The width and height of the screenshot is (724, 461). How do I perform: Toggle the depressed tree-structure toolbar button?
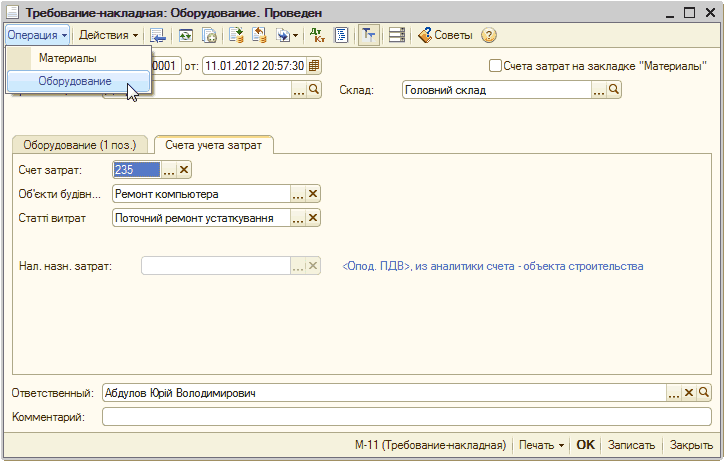tap(369, 35)
